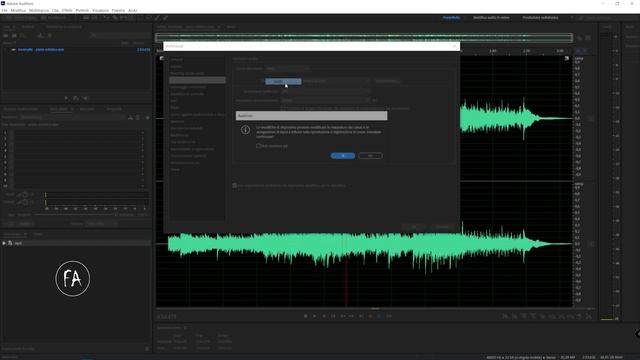Click the sample rate info in the status bar

tap(521, 358)
